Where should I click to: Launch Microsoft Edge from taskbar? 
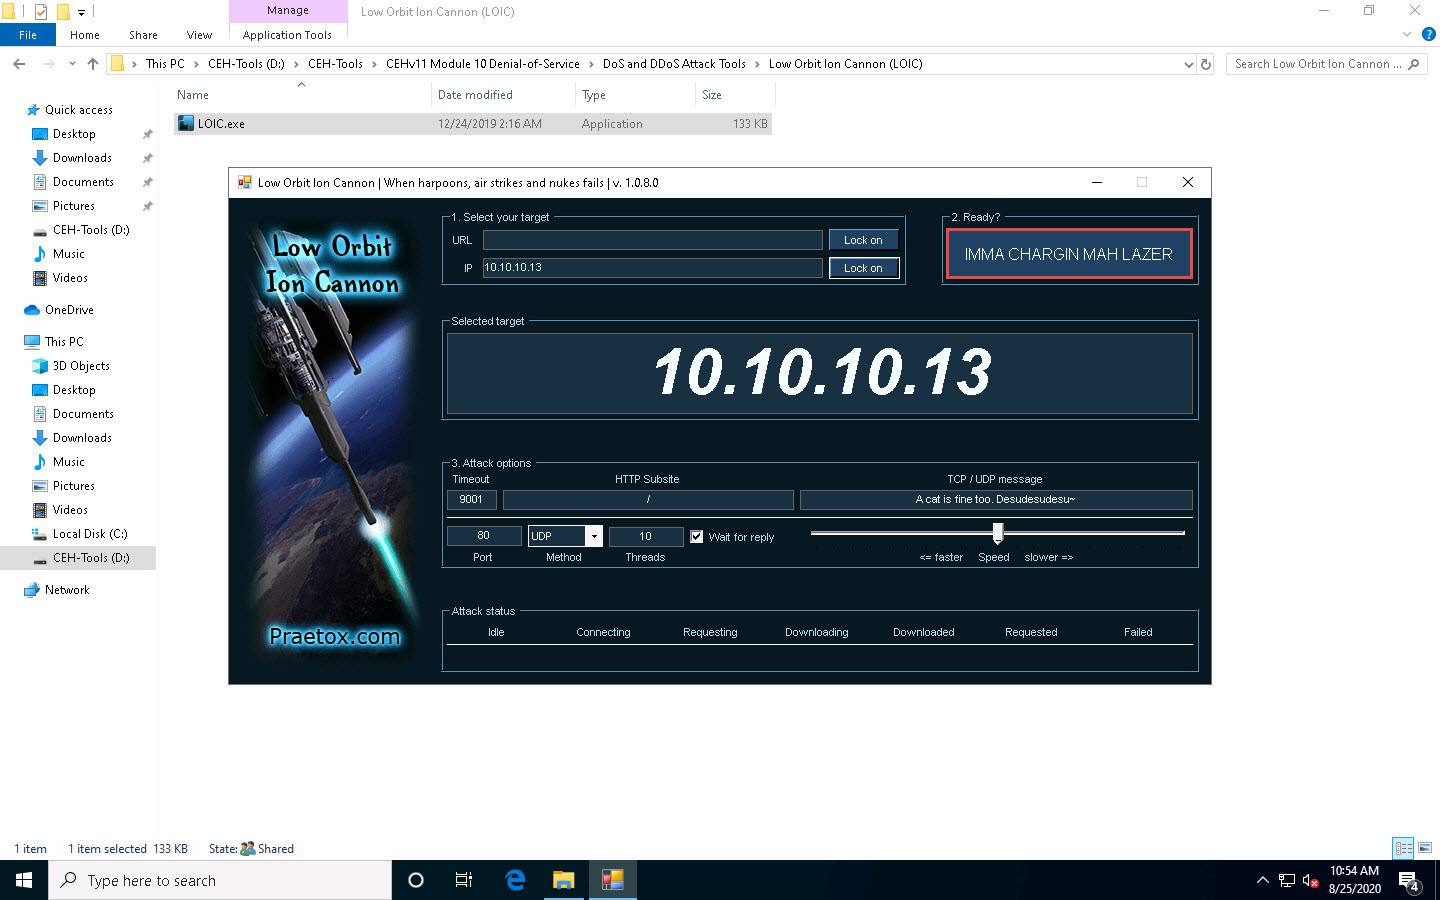click(x=515, y=880)
